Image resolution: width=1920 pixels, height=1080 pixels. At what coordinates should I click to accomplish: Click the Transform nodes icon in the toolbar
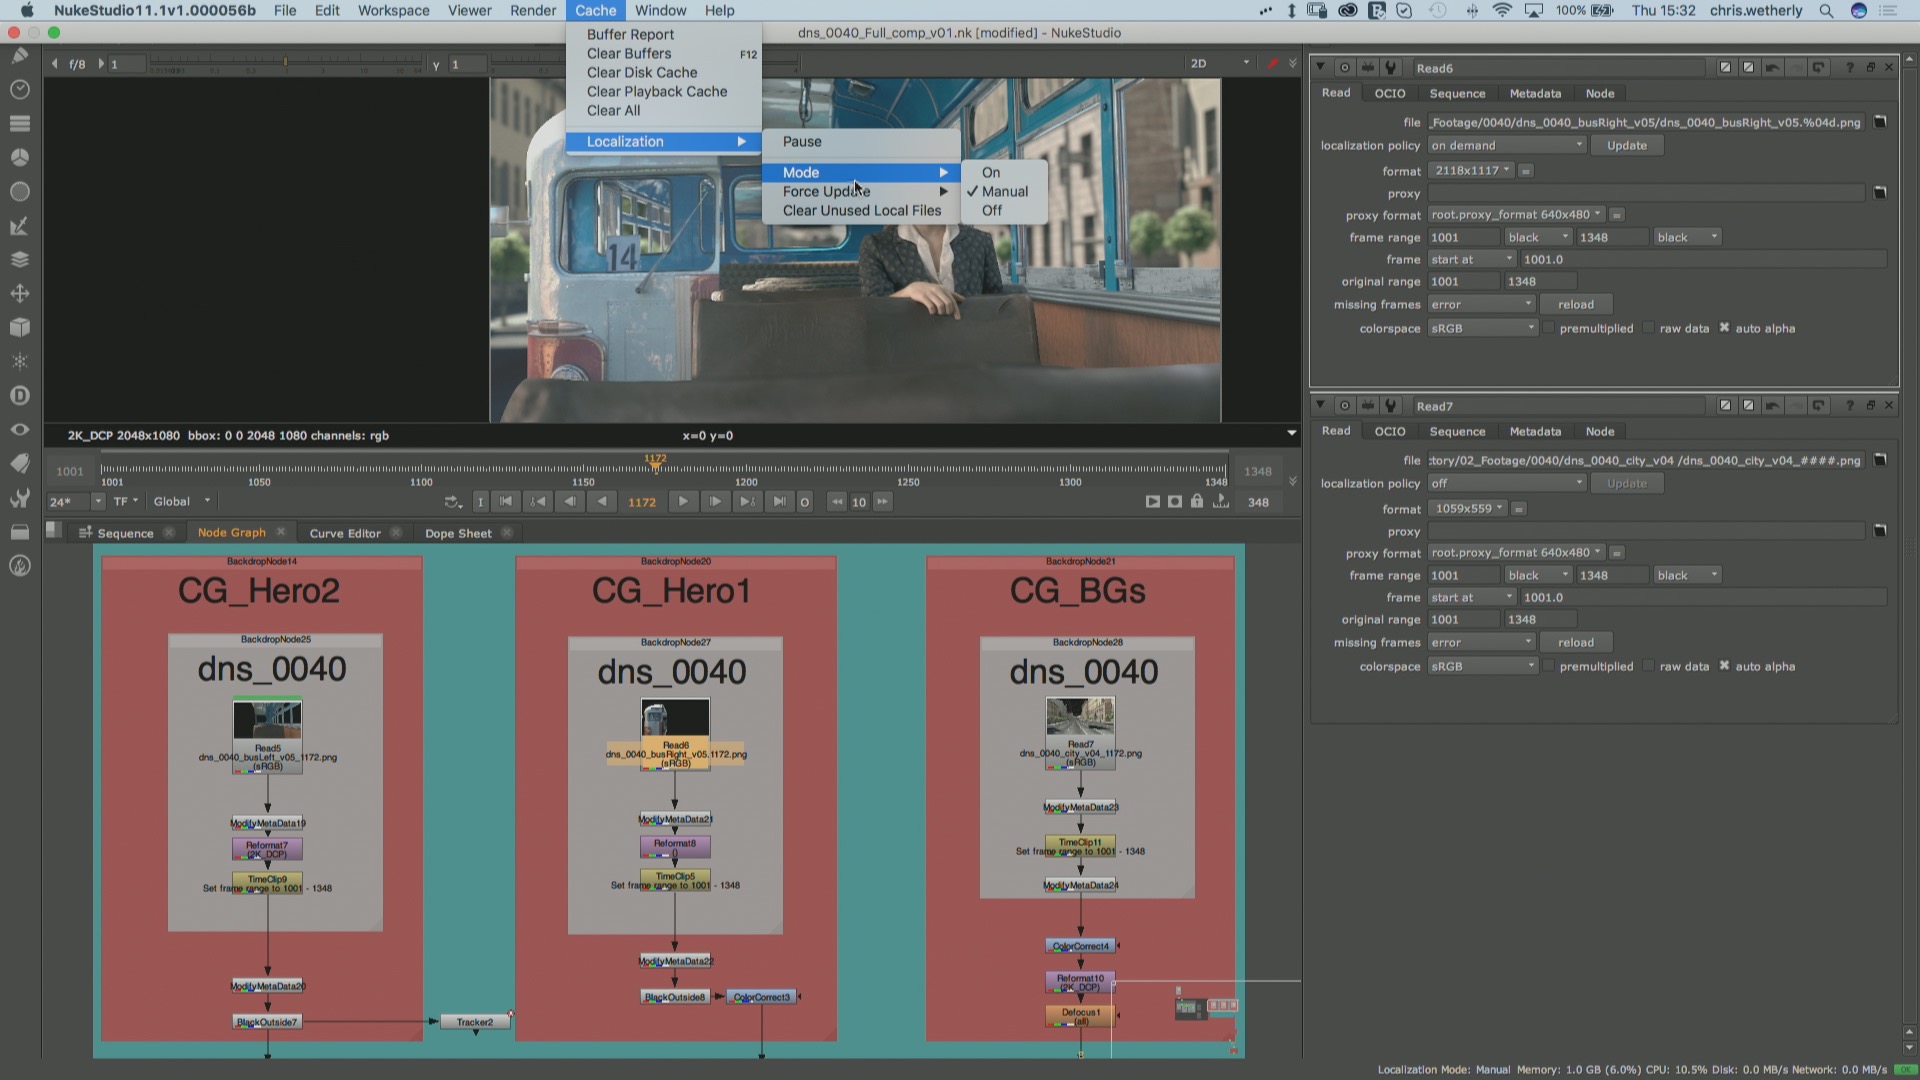click(19, 293)
